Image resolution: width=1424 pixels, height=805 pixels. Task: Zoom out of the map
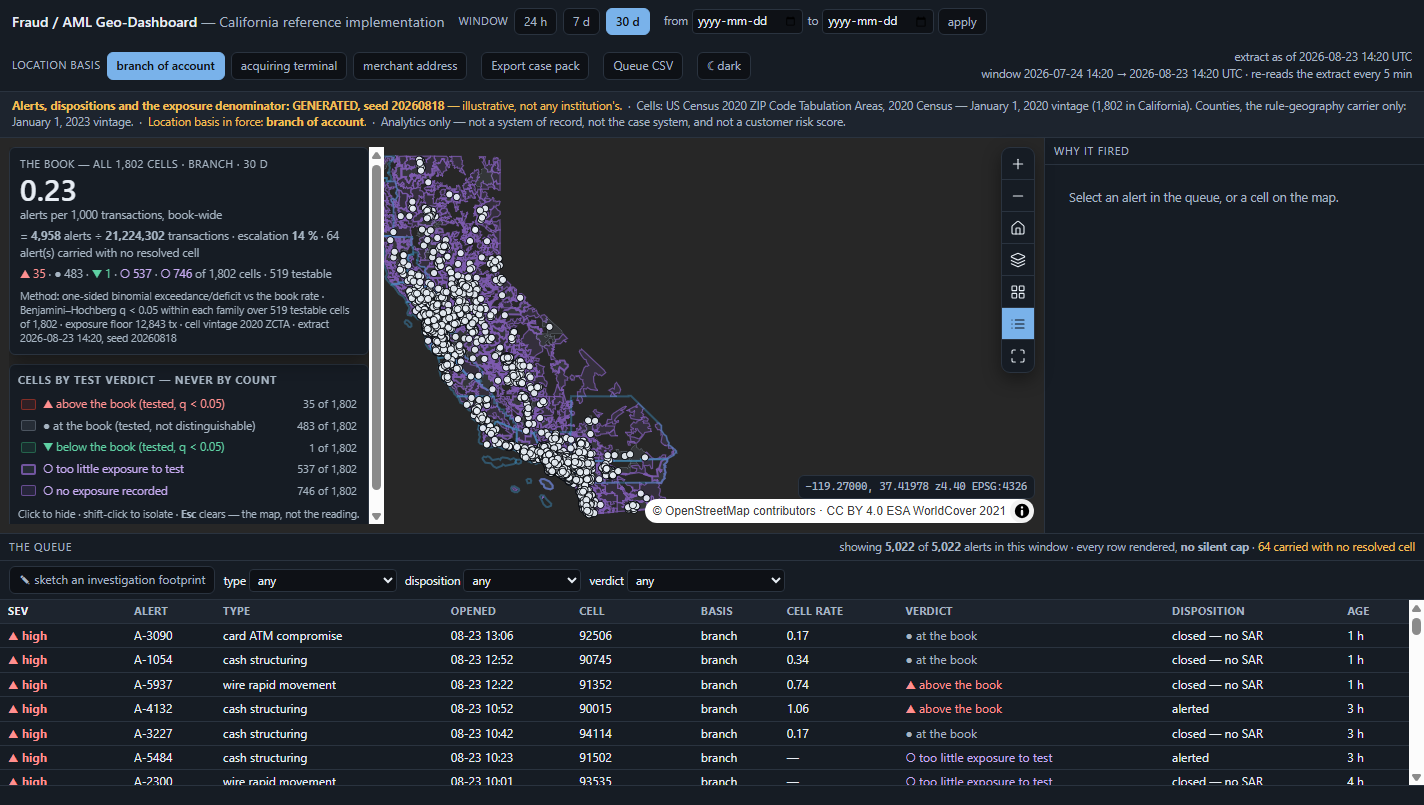[x=1018, y=196]
